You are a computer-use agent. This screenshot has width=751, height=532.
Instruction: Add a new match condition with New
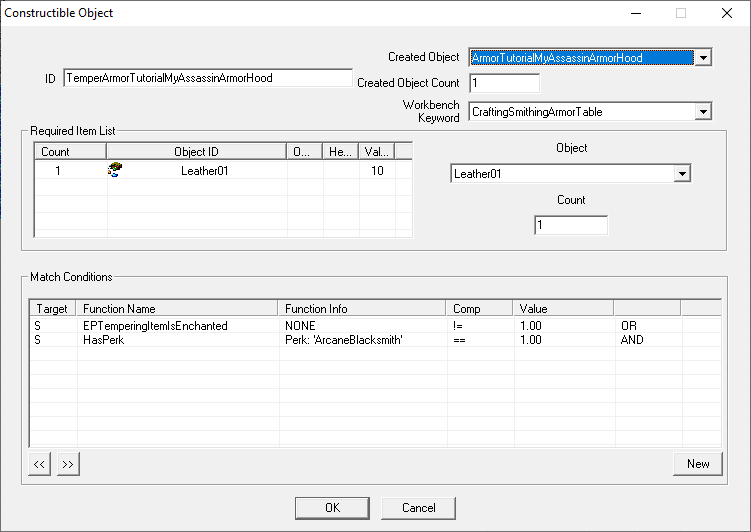click(x=698, y=464)
